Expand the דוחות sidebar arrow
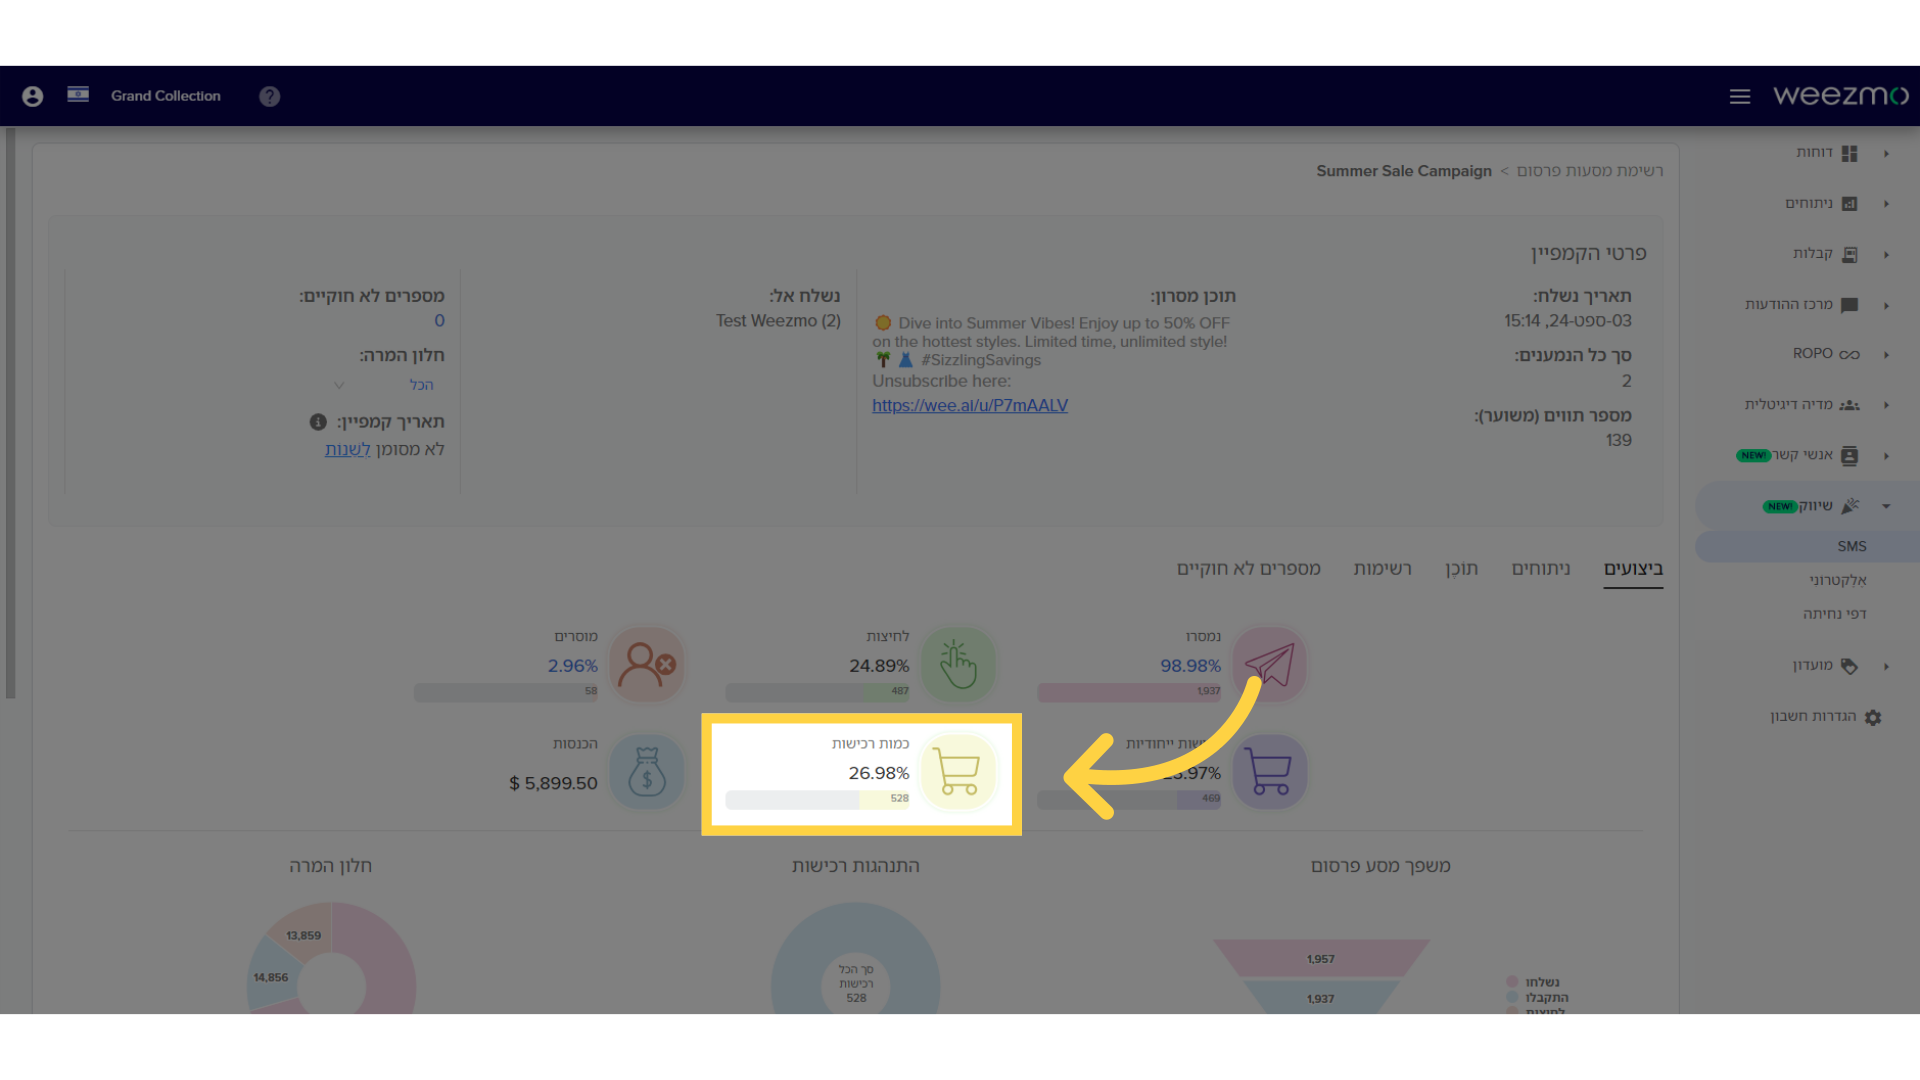This screenshot has height=1080, width=1920. (x=1886, y=153)
